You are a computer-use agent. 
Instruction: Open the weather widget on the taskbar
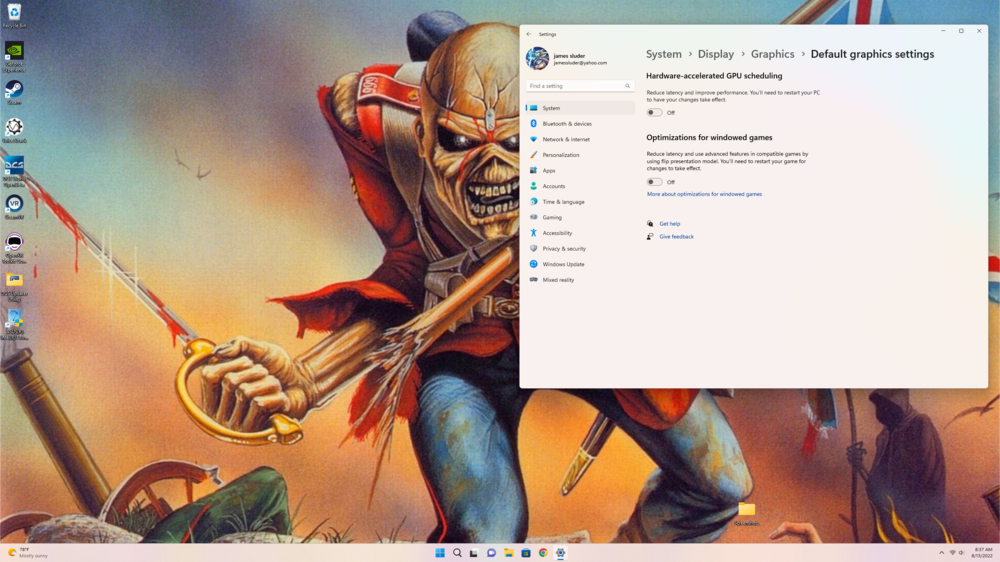pyautogui.click(x=27, y=552)
